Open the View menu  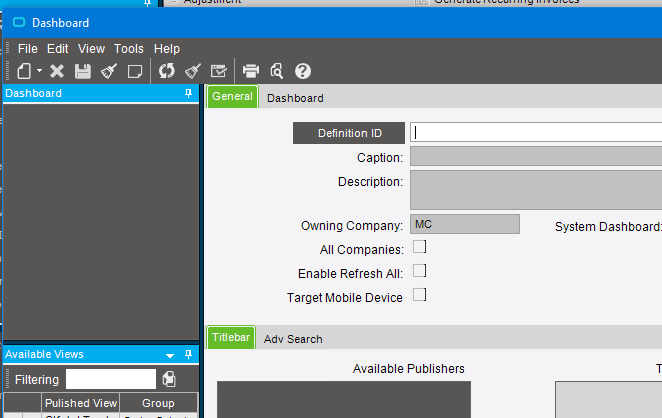click(x=91, y=49)
